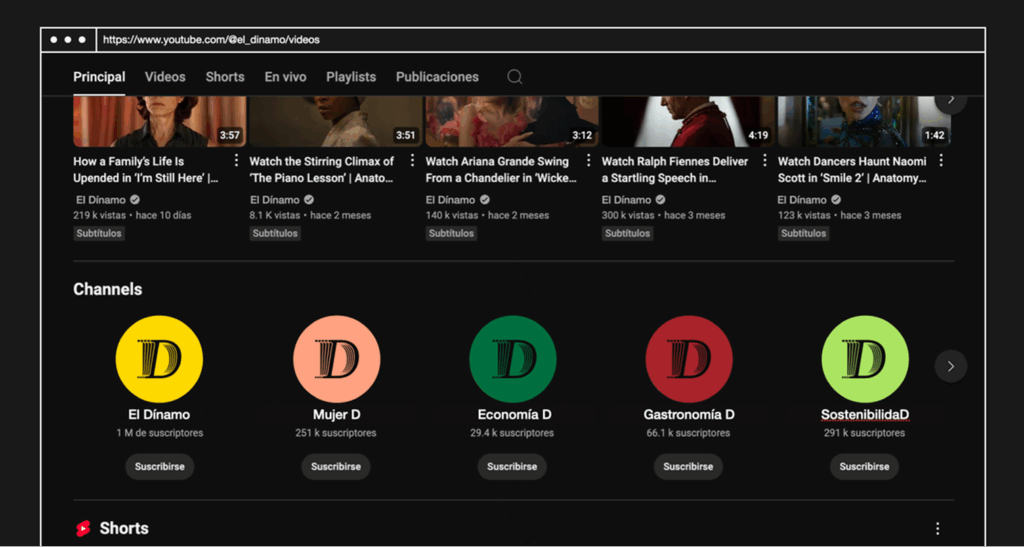
Task: Open the En vivo tab
Action: click(x=285, y=77)
